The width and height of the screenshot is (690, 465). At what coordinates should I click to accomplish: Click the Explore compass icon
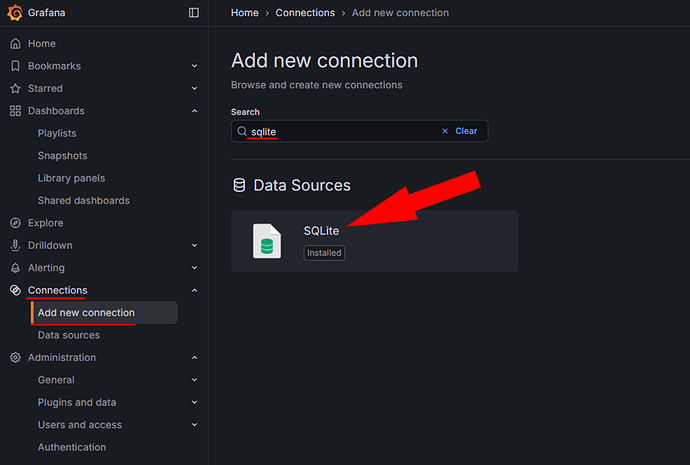(x=15, y=223)
